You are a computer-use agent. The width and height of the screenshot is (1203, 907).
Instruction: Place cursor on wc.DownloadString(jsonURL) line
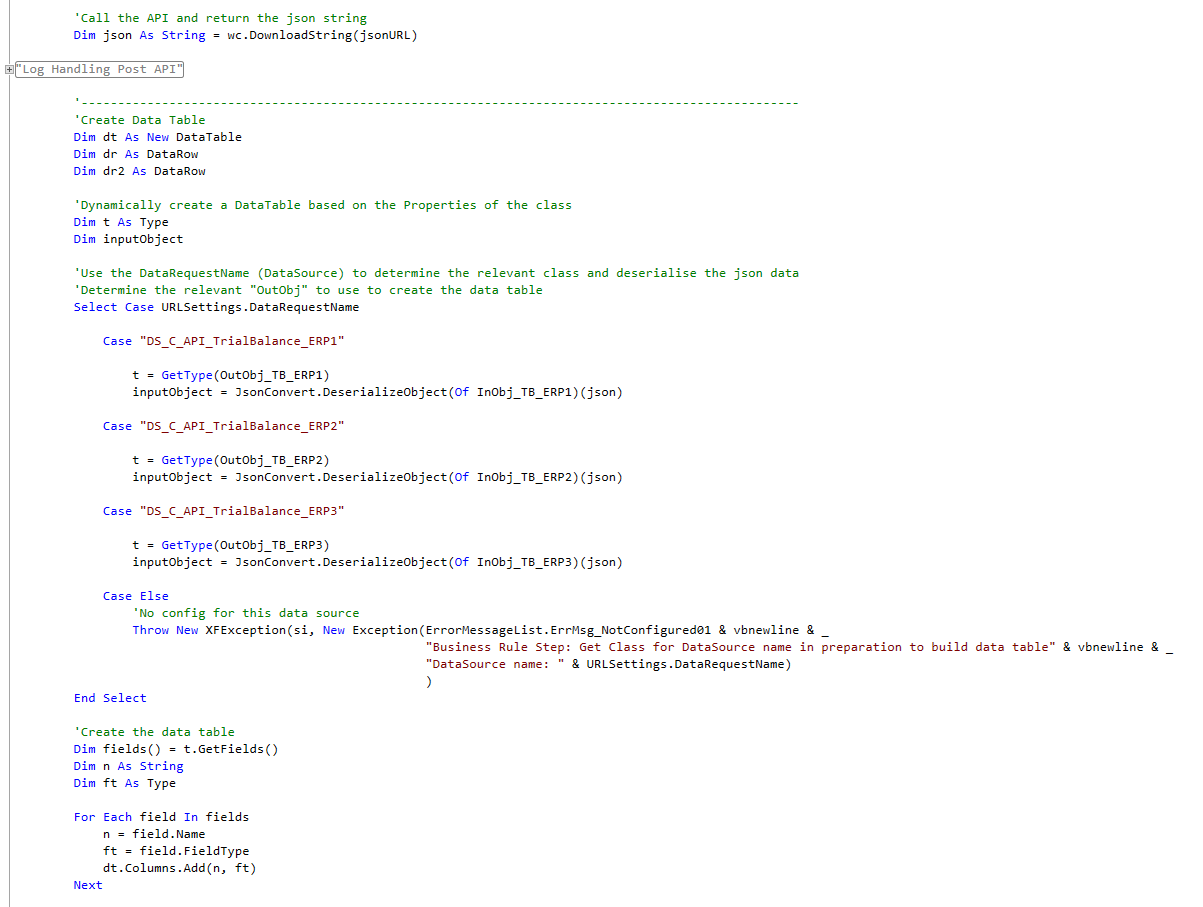tap(246, 35)
